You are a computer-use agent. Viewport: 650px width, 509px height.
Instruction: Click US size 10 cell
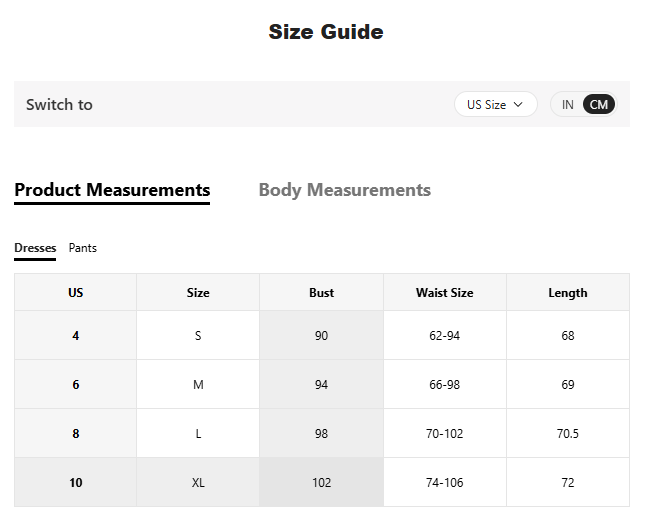click(x=75, y=482)
